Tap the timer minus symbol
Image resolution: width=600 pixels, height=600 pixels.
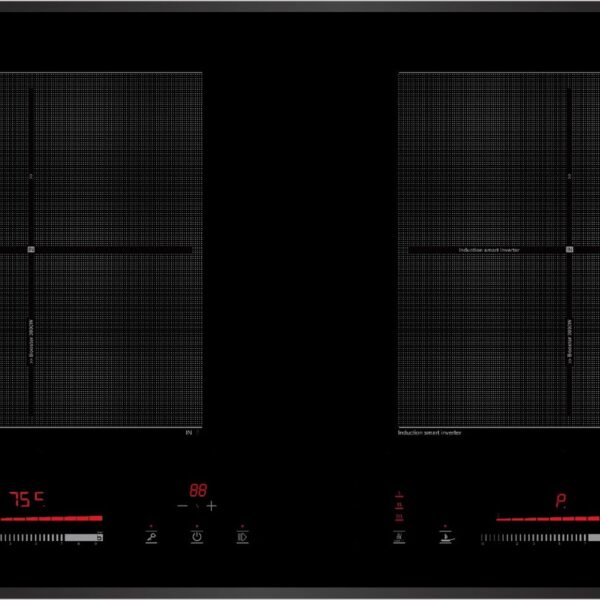182,506
